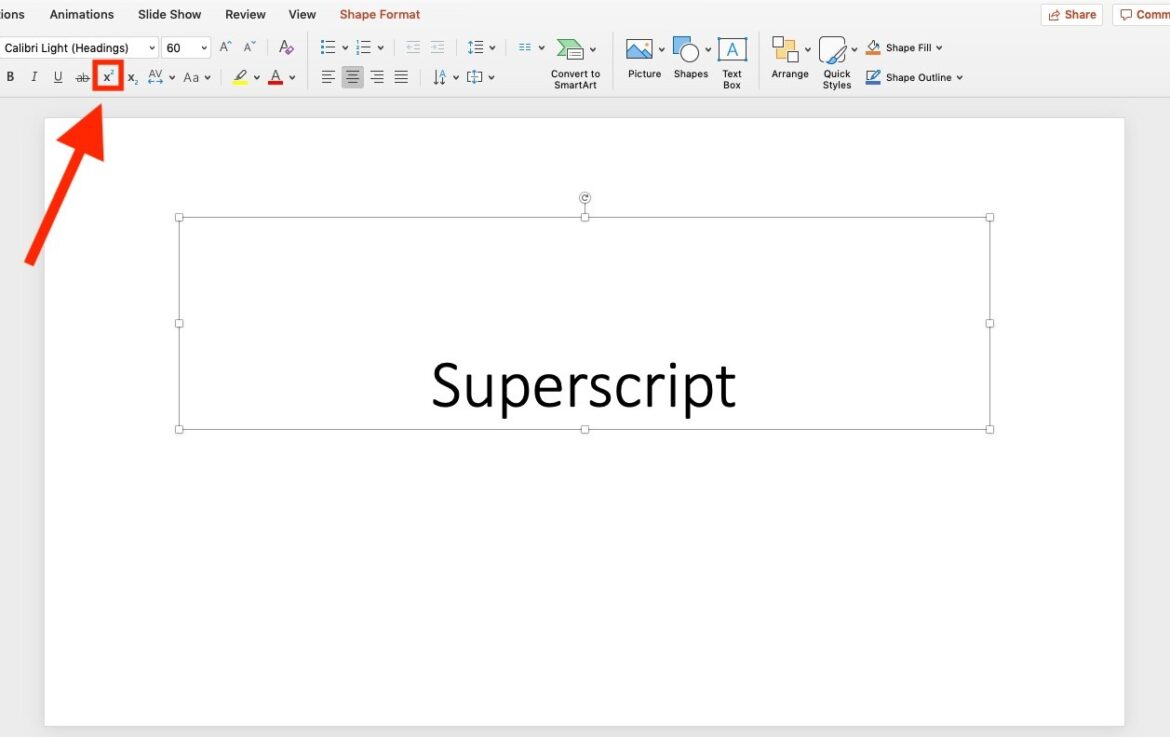
Task: Expand the Shape Outline dropdown
Action: 960,77
